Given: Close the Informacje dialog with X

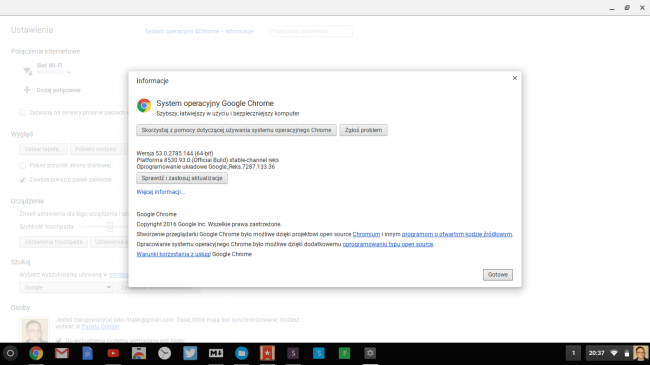Looking at the screenshot, I should (514, 78).
